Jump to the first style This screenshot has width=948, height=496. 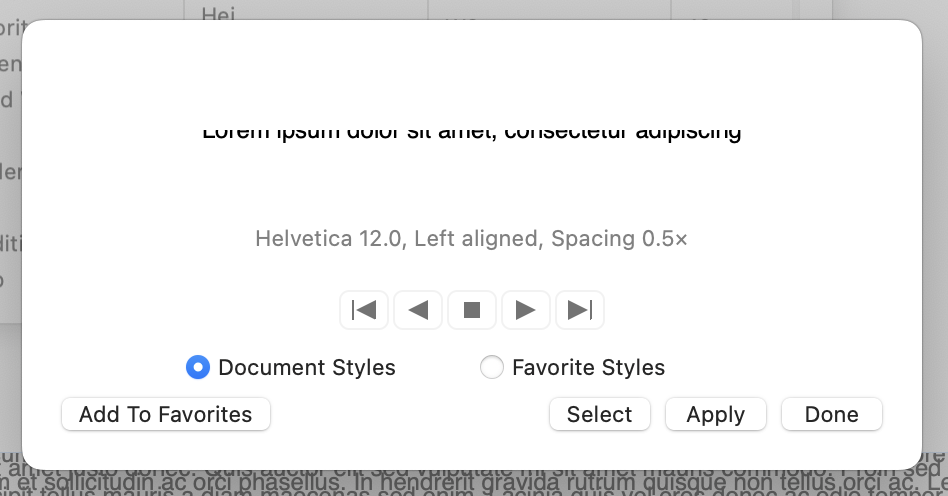365,310
